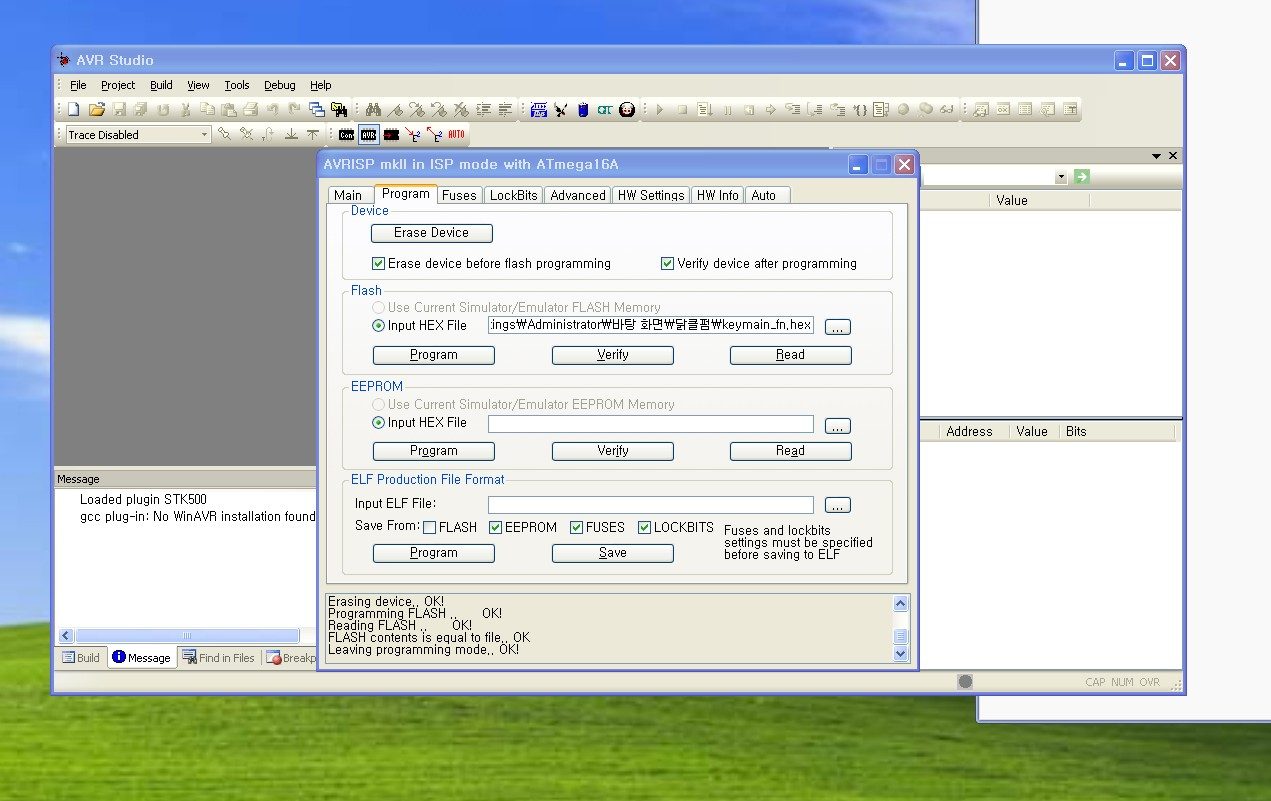Viewport: 1271px width, 801px height.
Task: Click the Erase Device button
Action: coord(432,233)
